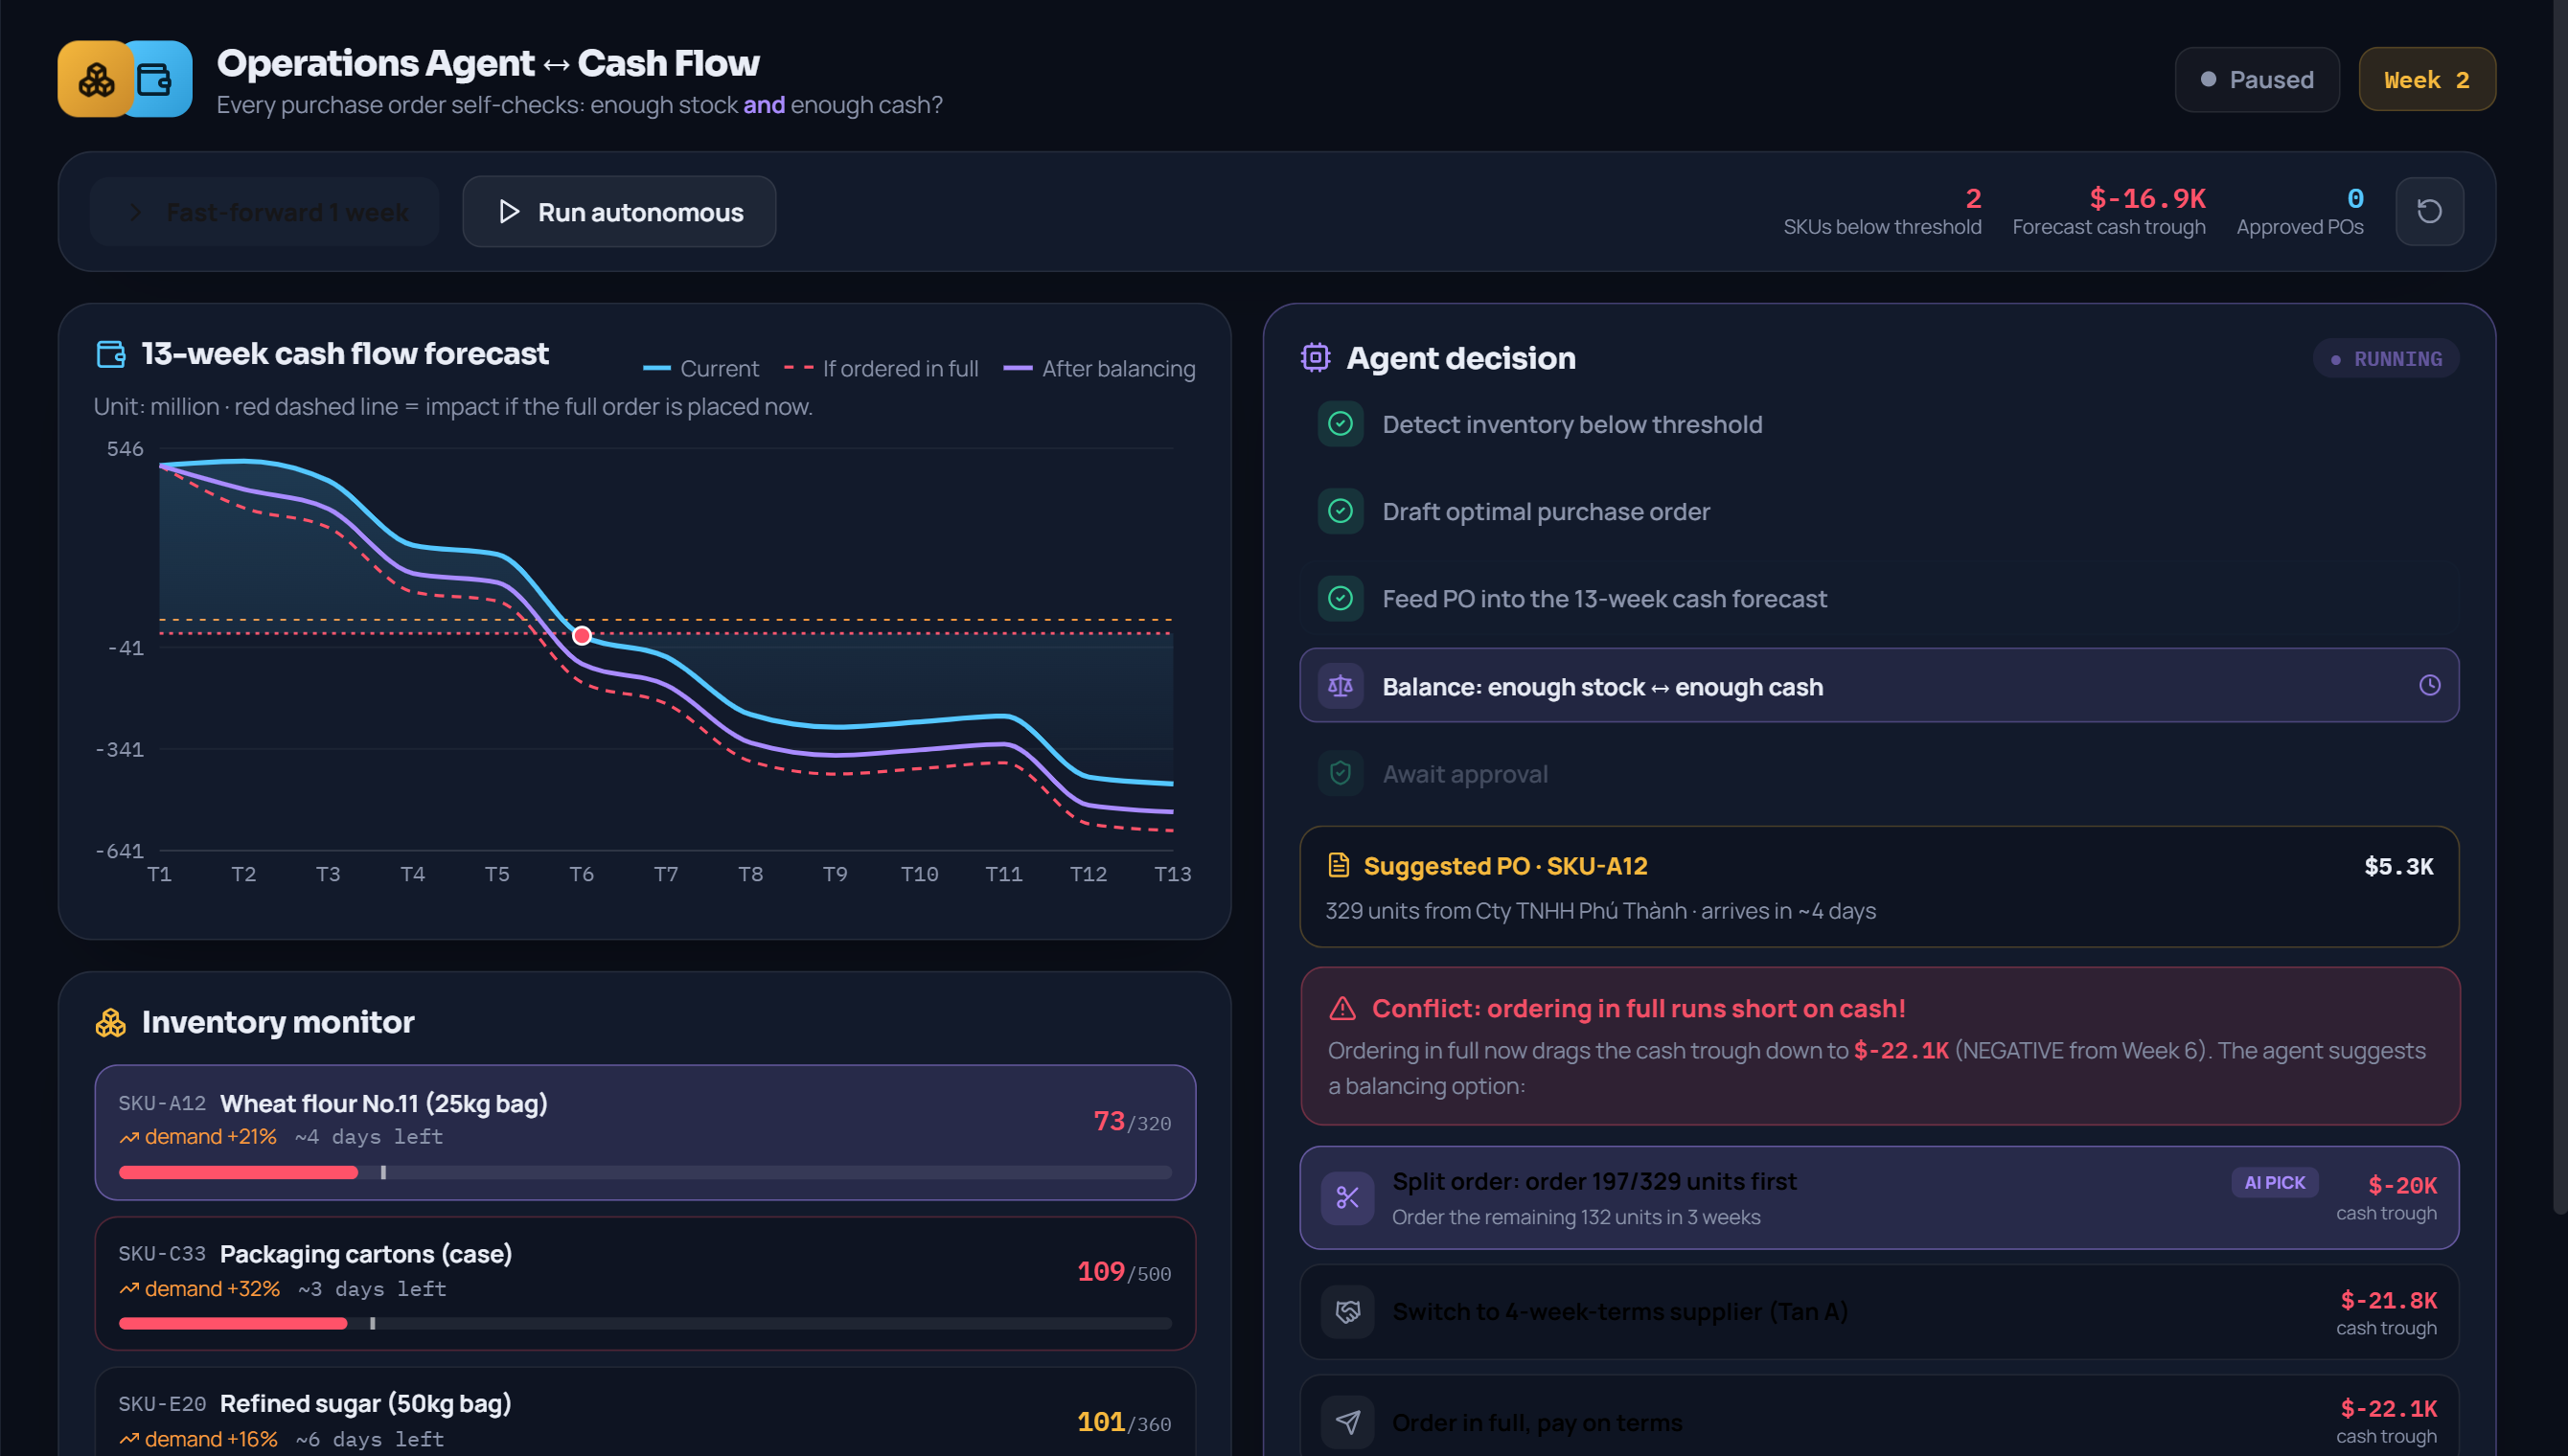The image size is (2568, 1456).
Task: Click the scissors icon on Split order option
Action: coord(1347,1197)
